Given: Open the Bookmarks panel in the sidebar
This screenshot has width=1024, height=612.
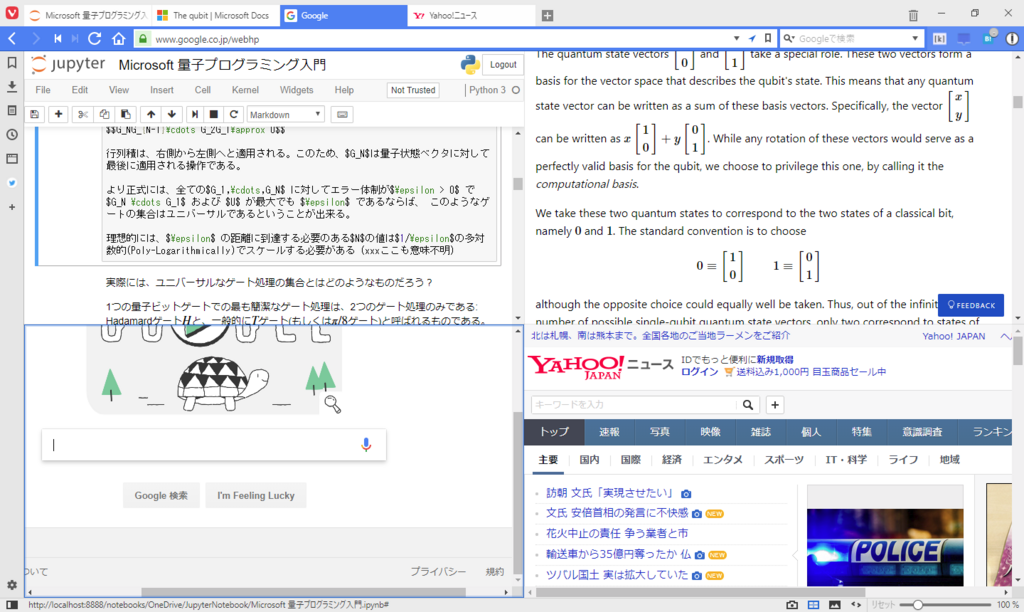Looking at the screenshot, I should pyautogui.click(x=12, y=63).
